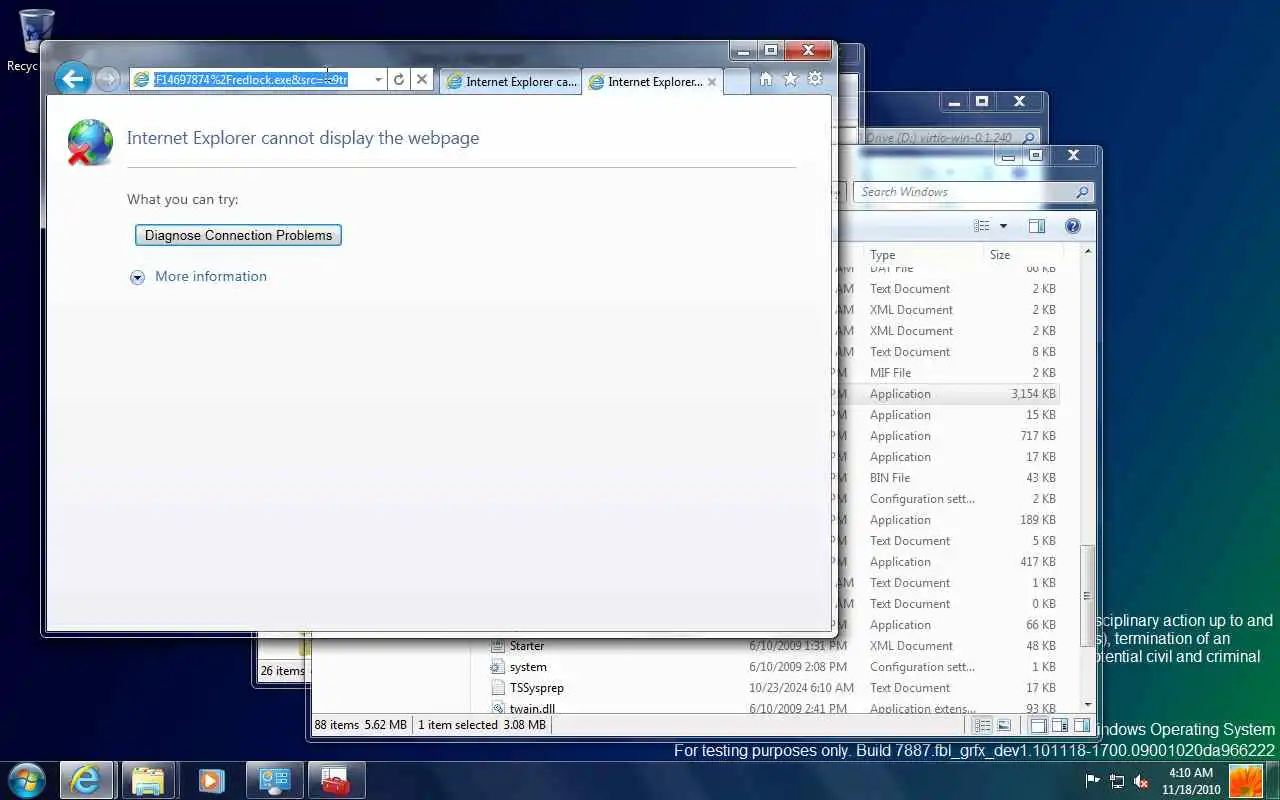Open Internet Explorer from the taskbar
Screen dimensions: 1280x800
(86, 780)
